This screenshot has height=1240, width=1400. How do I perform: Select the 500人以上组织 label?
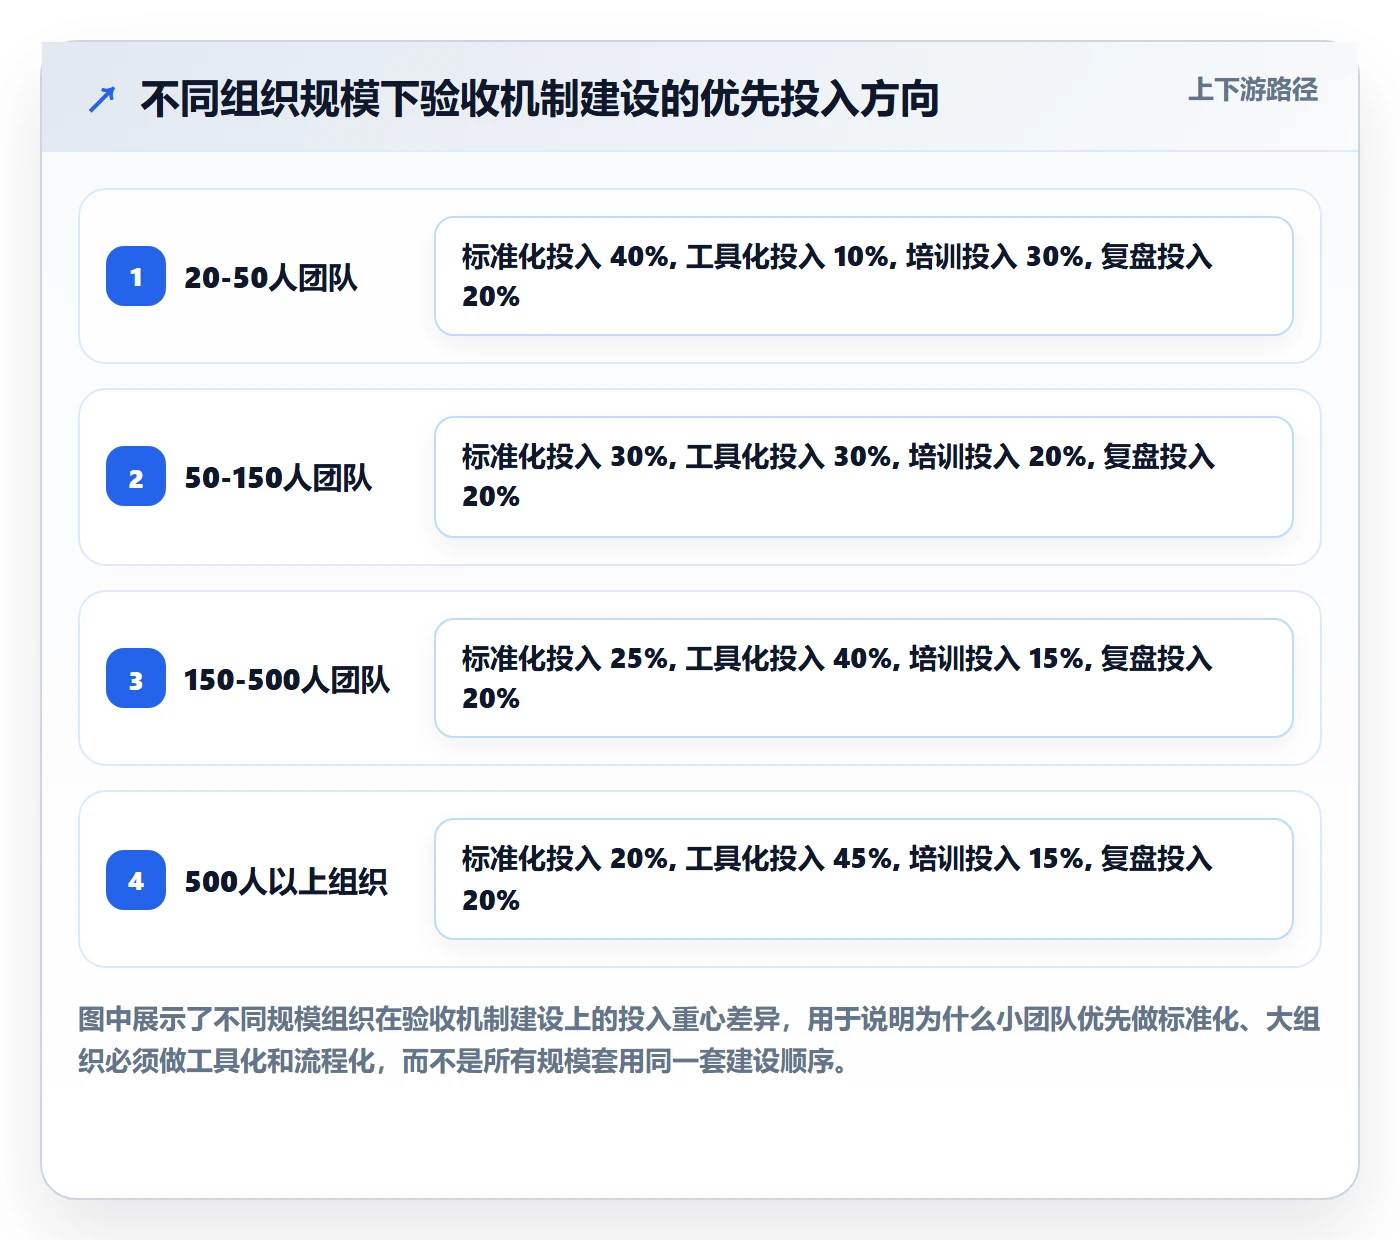[x=286, y=881]
